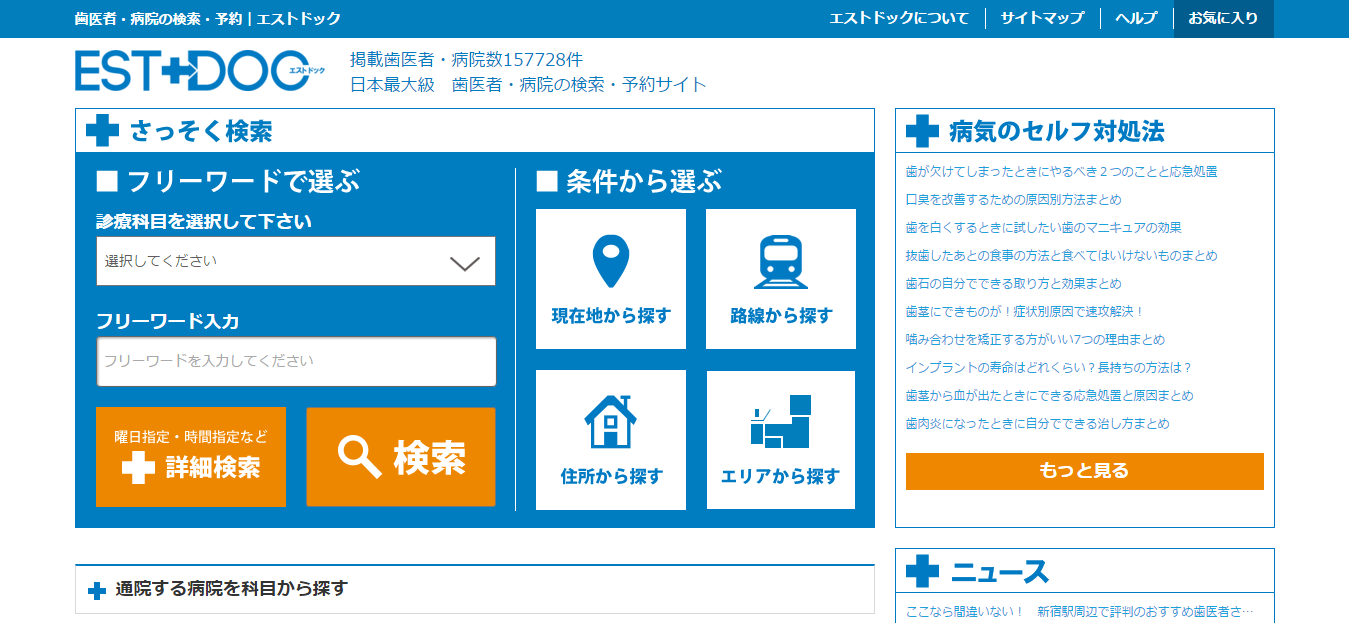Click the エリアから探す label
Screen dimensions: 1349x623
[781, 476]
